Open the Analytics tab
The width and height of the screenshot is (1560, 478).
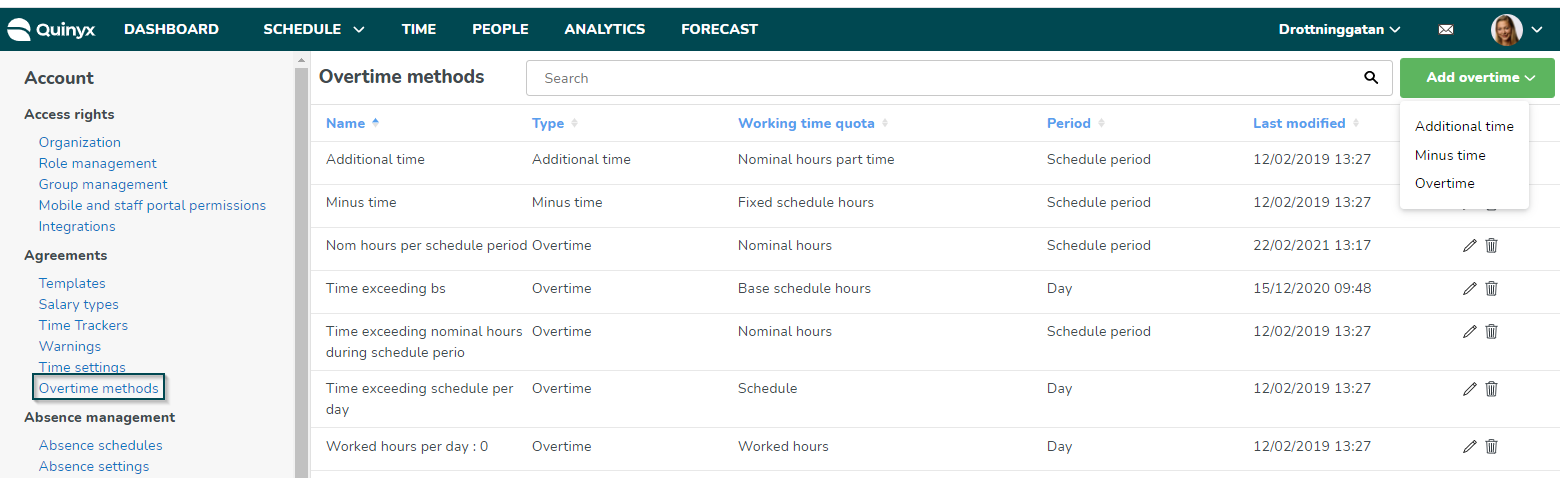click(x=605, y=29)
